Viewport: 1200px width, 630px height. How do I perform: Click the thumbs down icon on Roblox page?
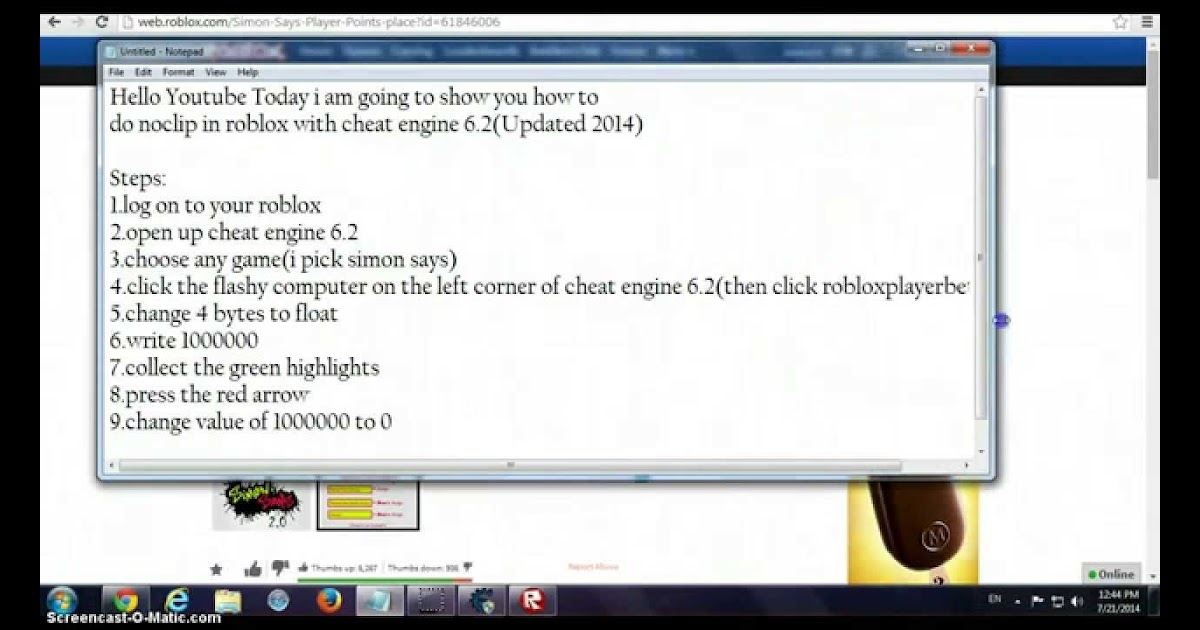pos(280,568)
